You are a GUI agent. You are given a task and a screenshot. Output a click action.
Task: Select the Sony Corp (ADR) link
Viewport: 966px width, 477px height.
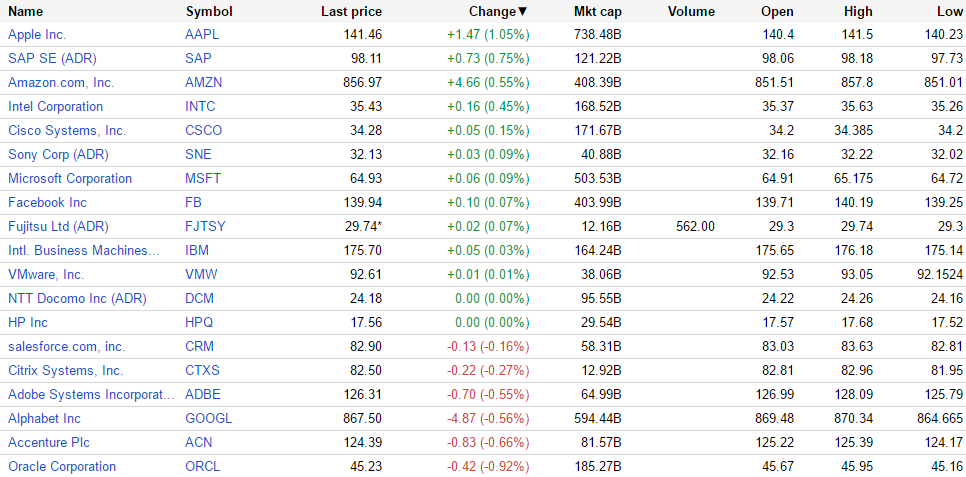(x=58, y=155)
